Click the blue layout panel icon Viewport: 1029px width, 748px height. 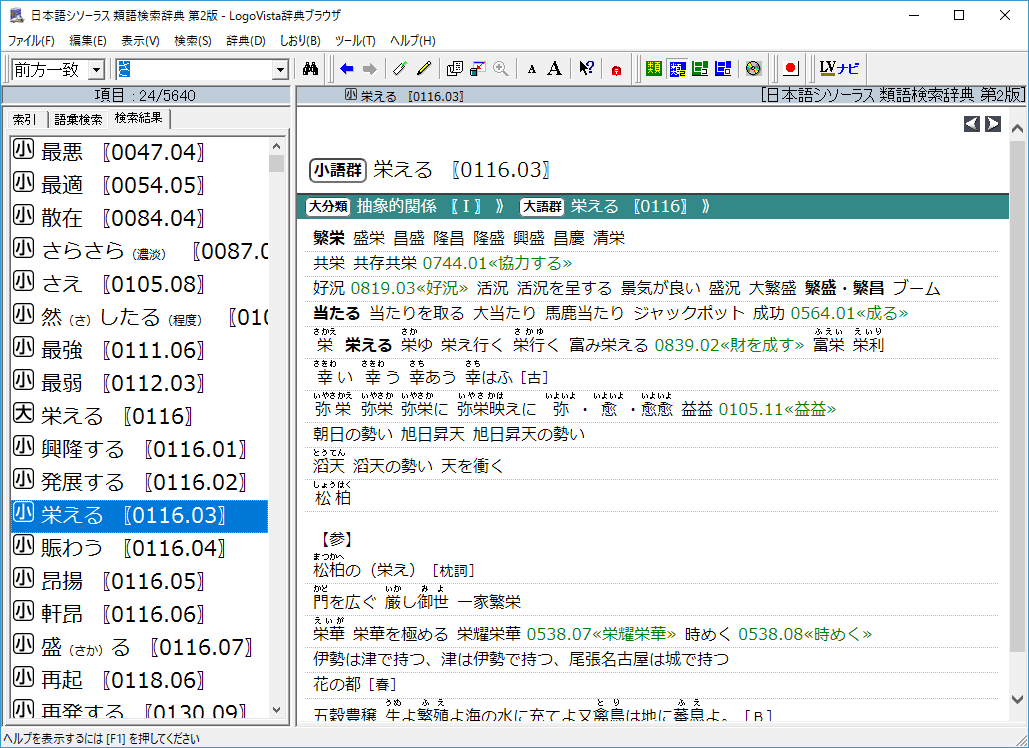coord(723,68)
